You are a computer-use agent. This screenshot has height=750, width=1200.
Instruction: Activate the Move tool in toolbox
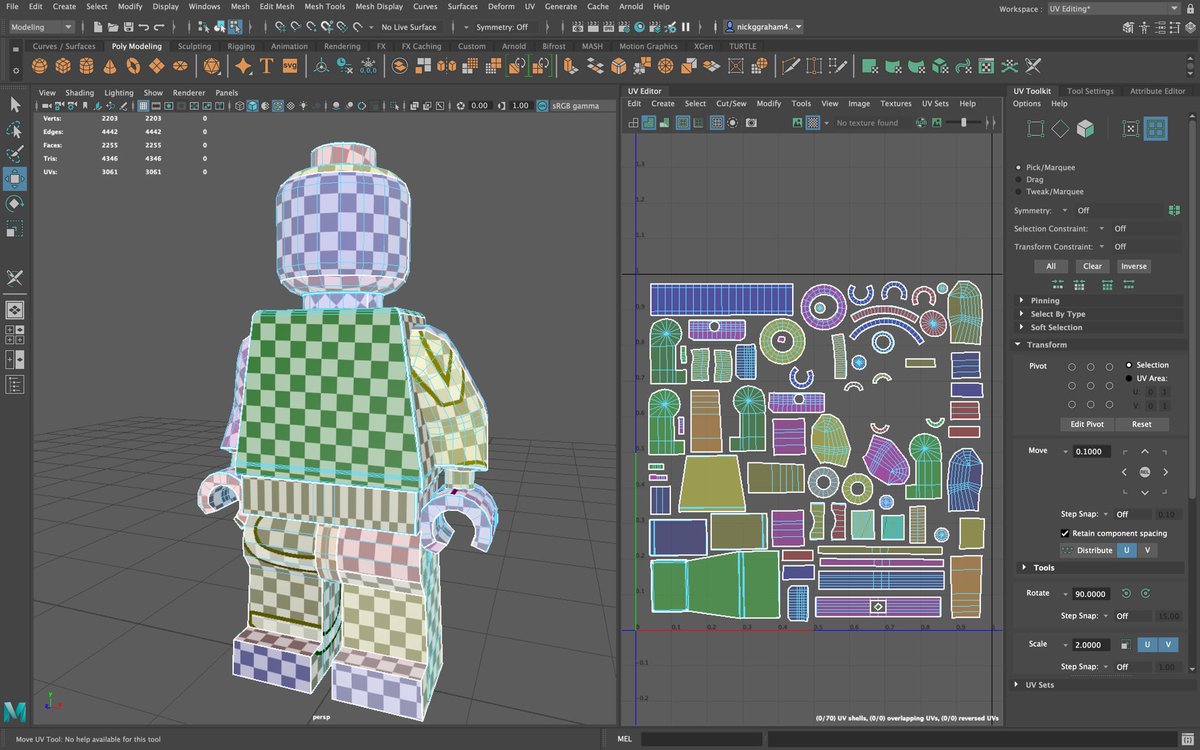coord(15,179)
